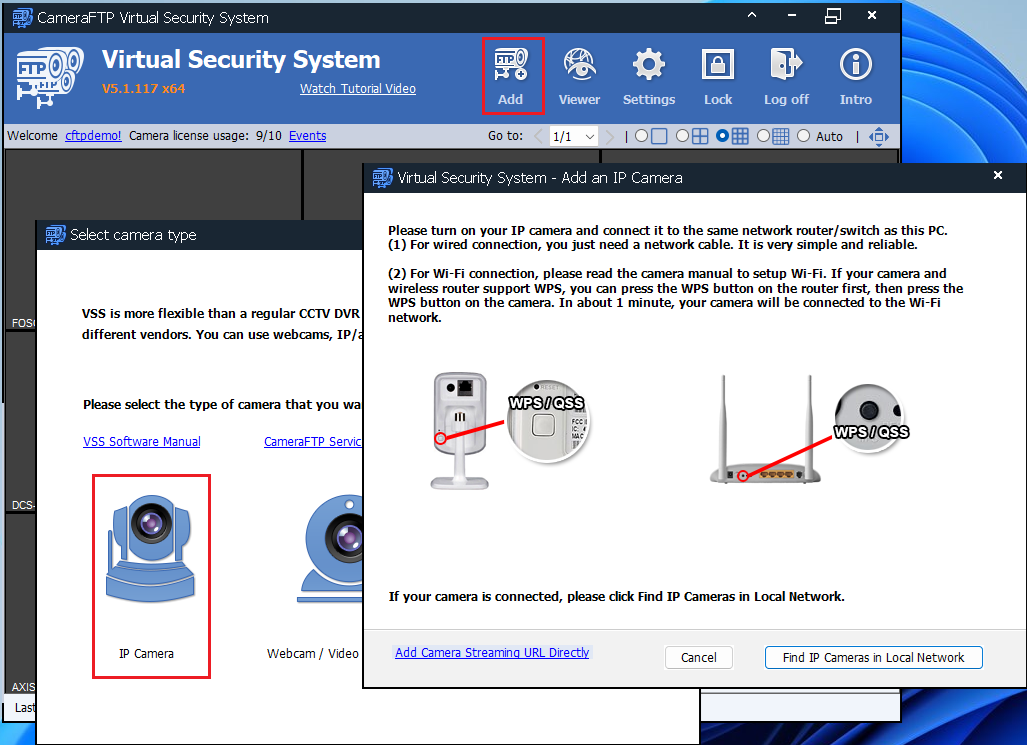The width and height of the screenshot is (1027, 745).
Task: Click the full screen arrows icon
Action: tap(879, 136)
